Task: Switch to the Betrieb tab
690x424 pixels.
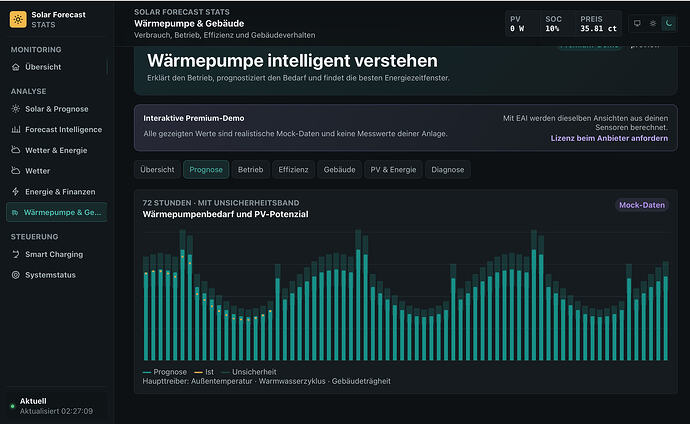Action: pyautogui.click(x=250, y=169)
